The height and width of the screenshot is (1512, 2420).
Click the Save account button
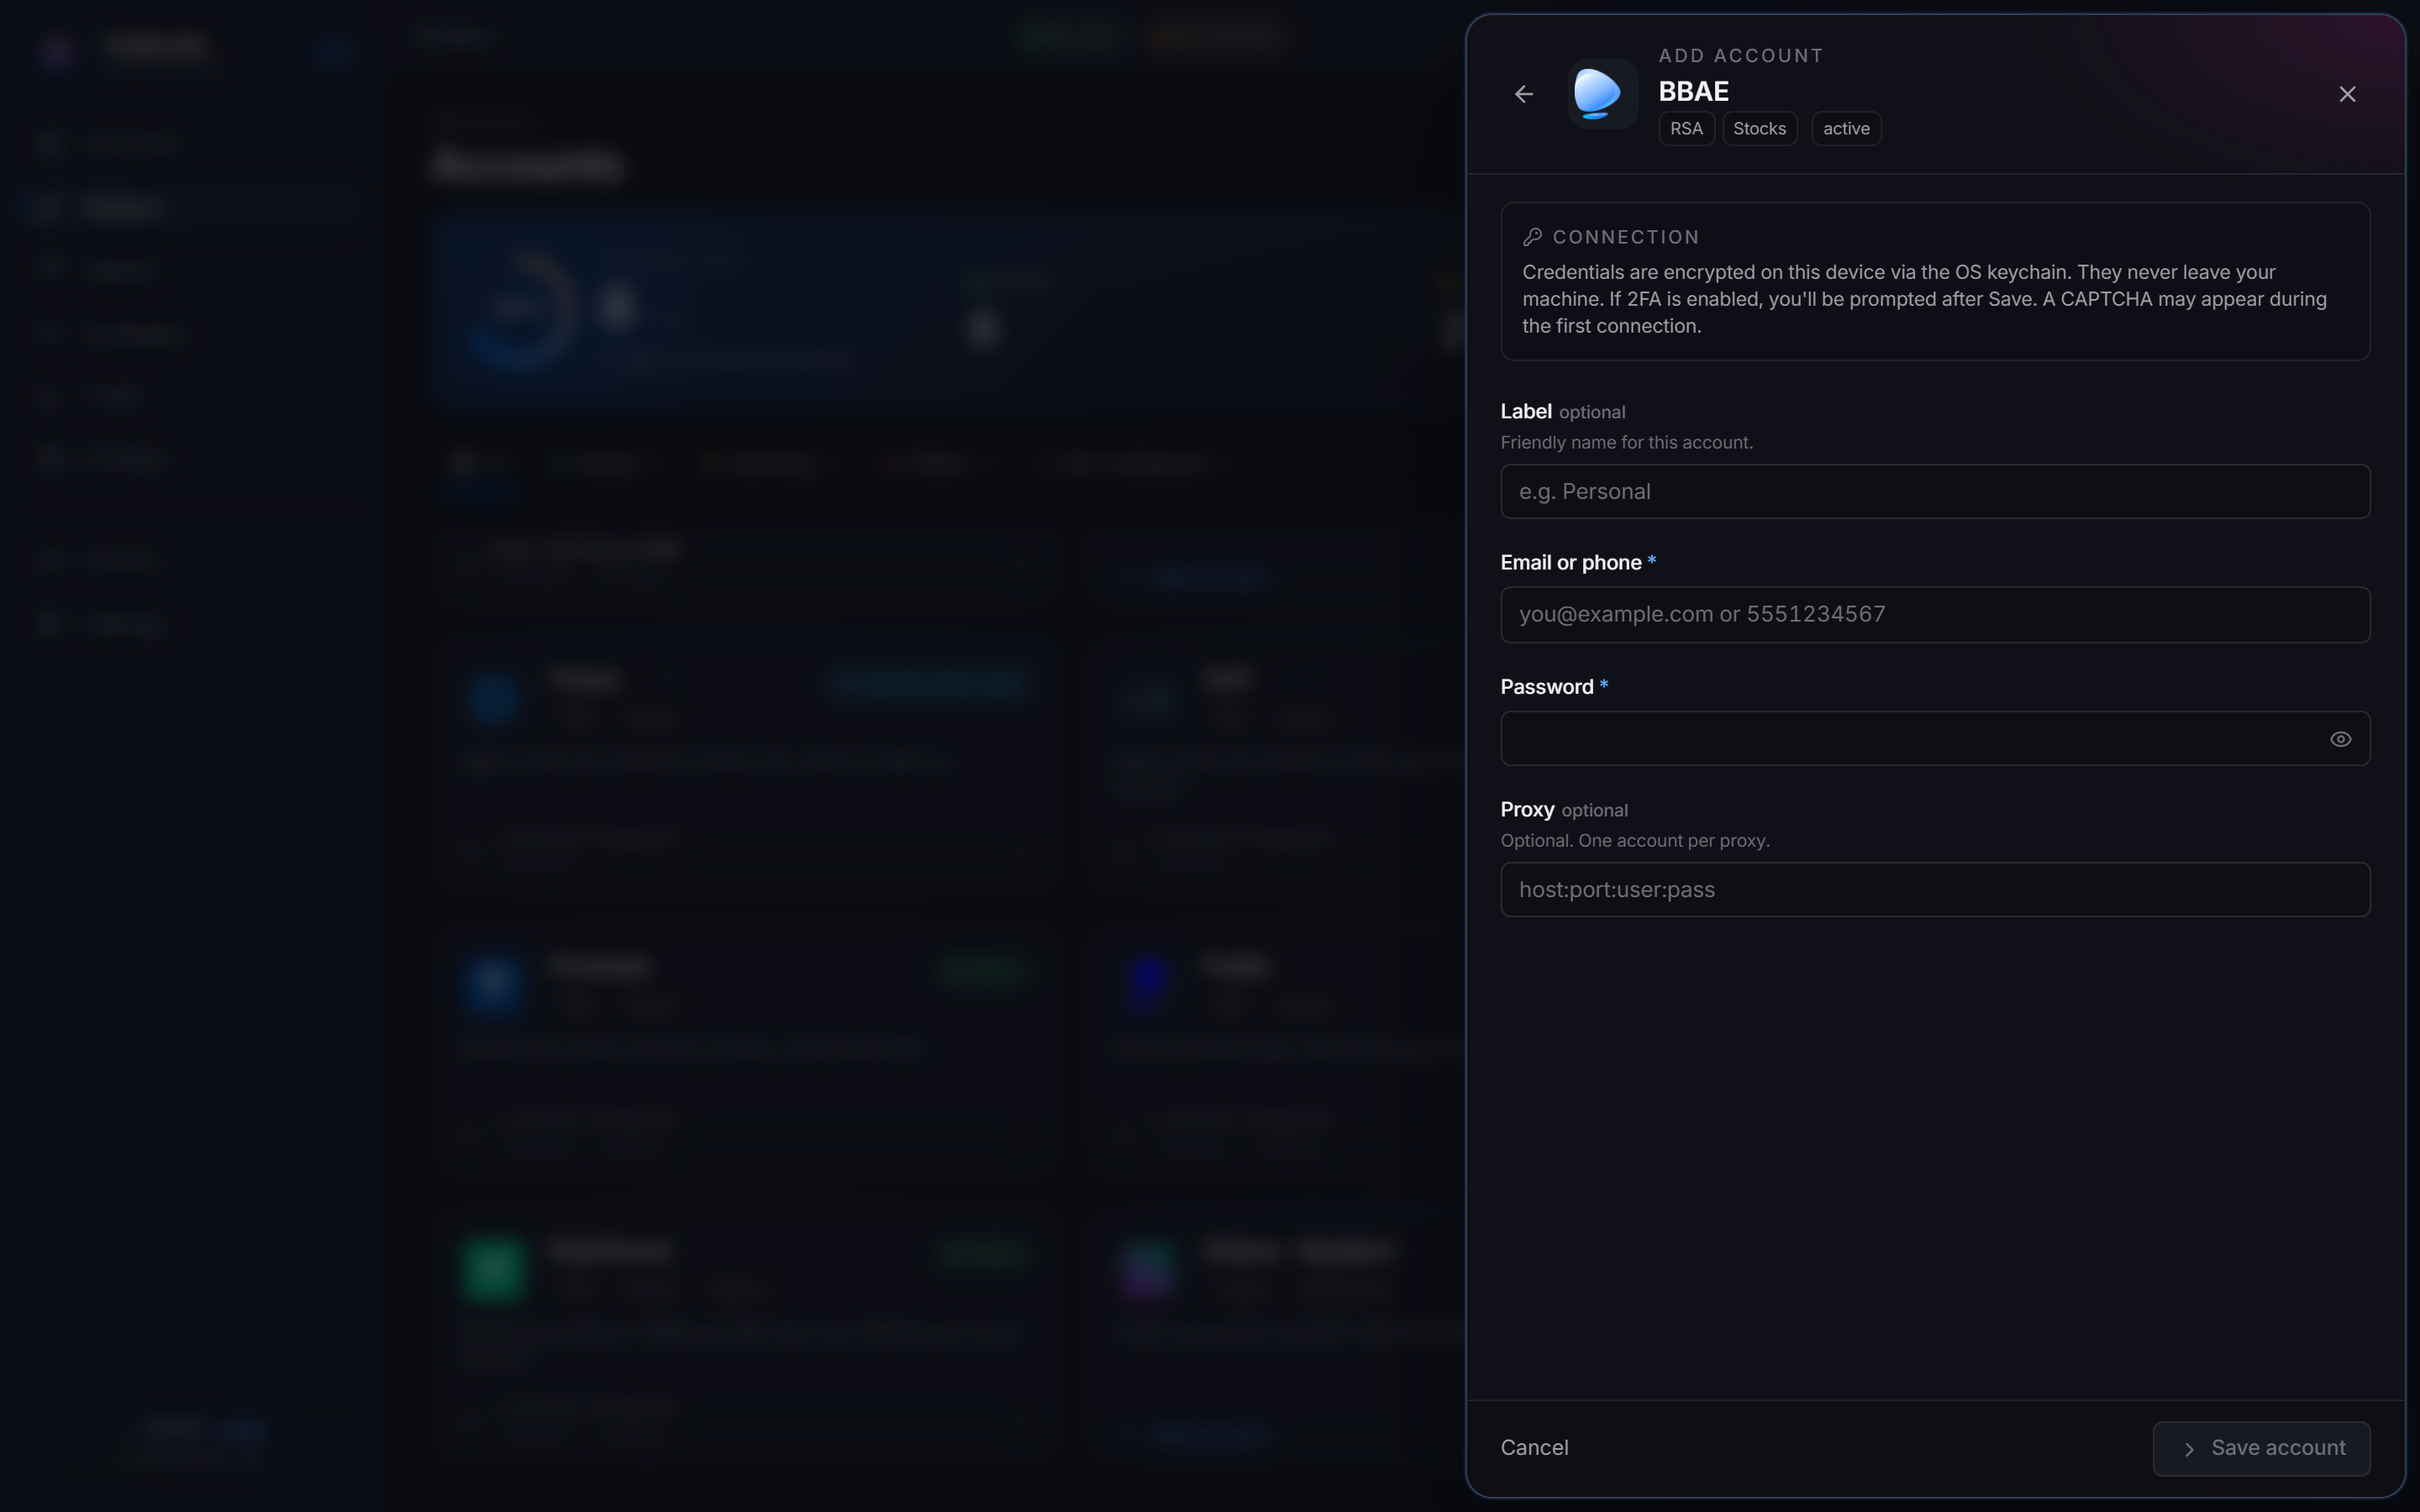tap(2261, 1449)
